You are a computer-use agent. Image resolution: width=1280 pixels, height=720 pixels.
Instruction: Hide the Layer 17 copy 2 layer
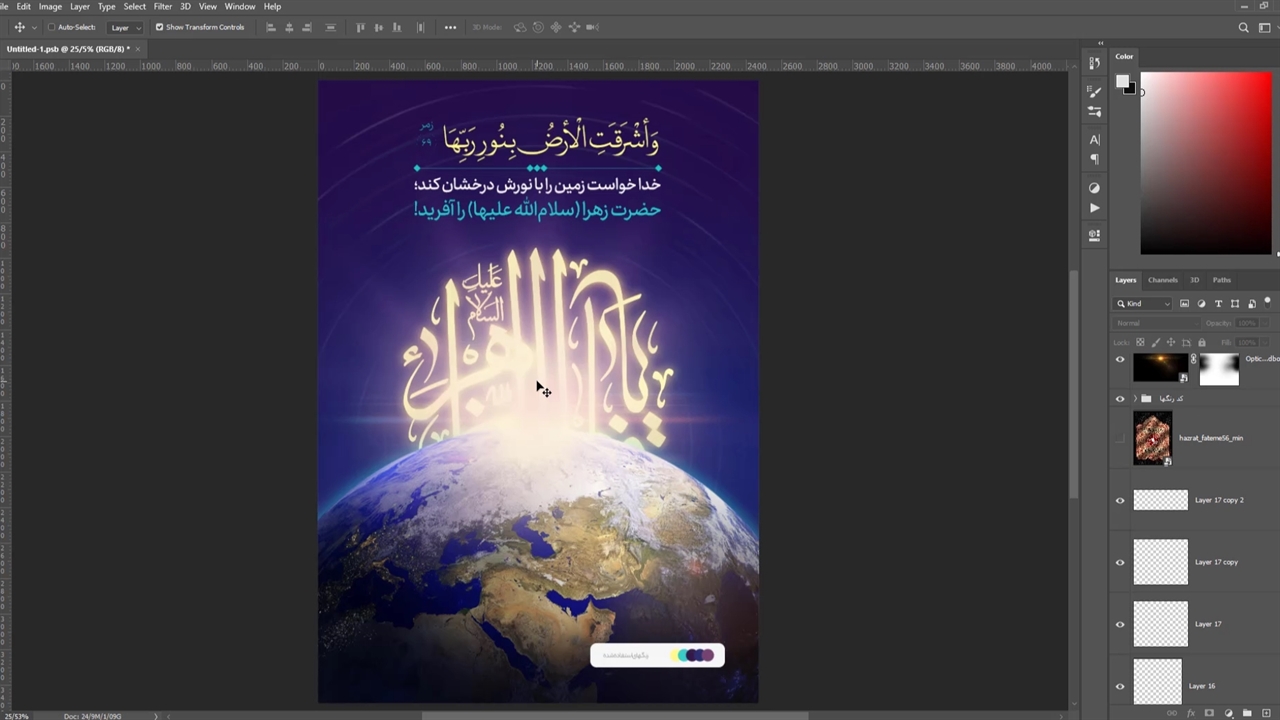coord(1120,500)
